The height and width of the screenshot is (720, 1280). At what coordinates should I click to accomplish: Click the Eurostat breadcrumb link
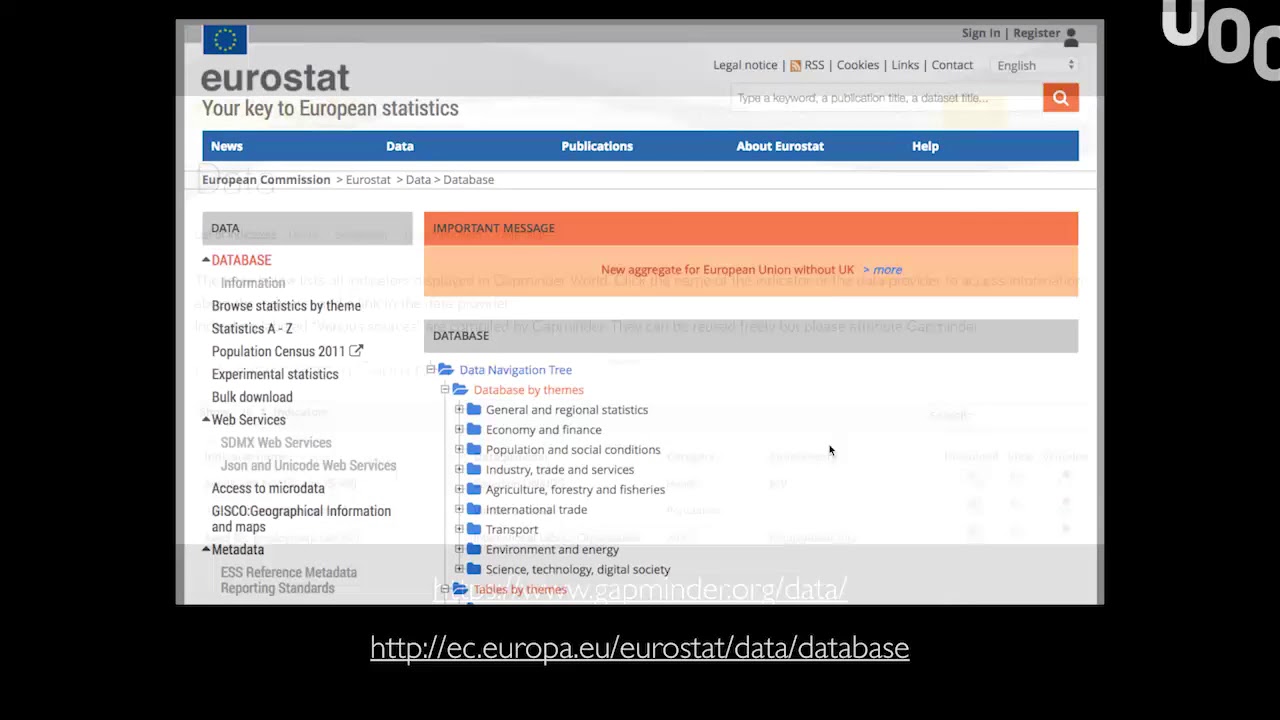368,180
